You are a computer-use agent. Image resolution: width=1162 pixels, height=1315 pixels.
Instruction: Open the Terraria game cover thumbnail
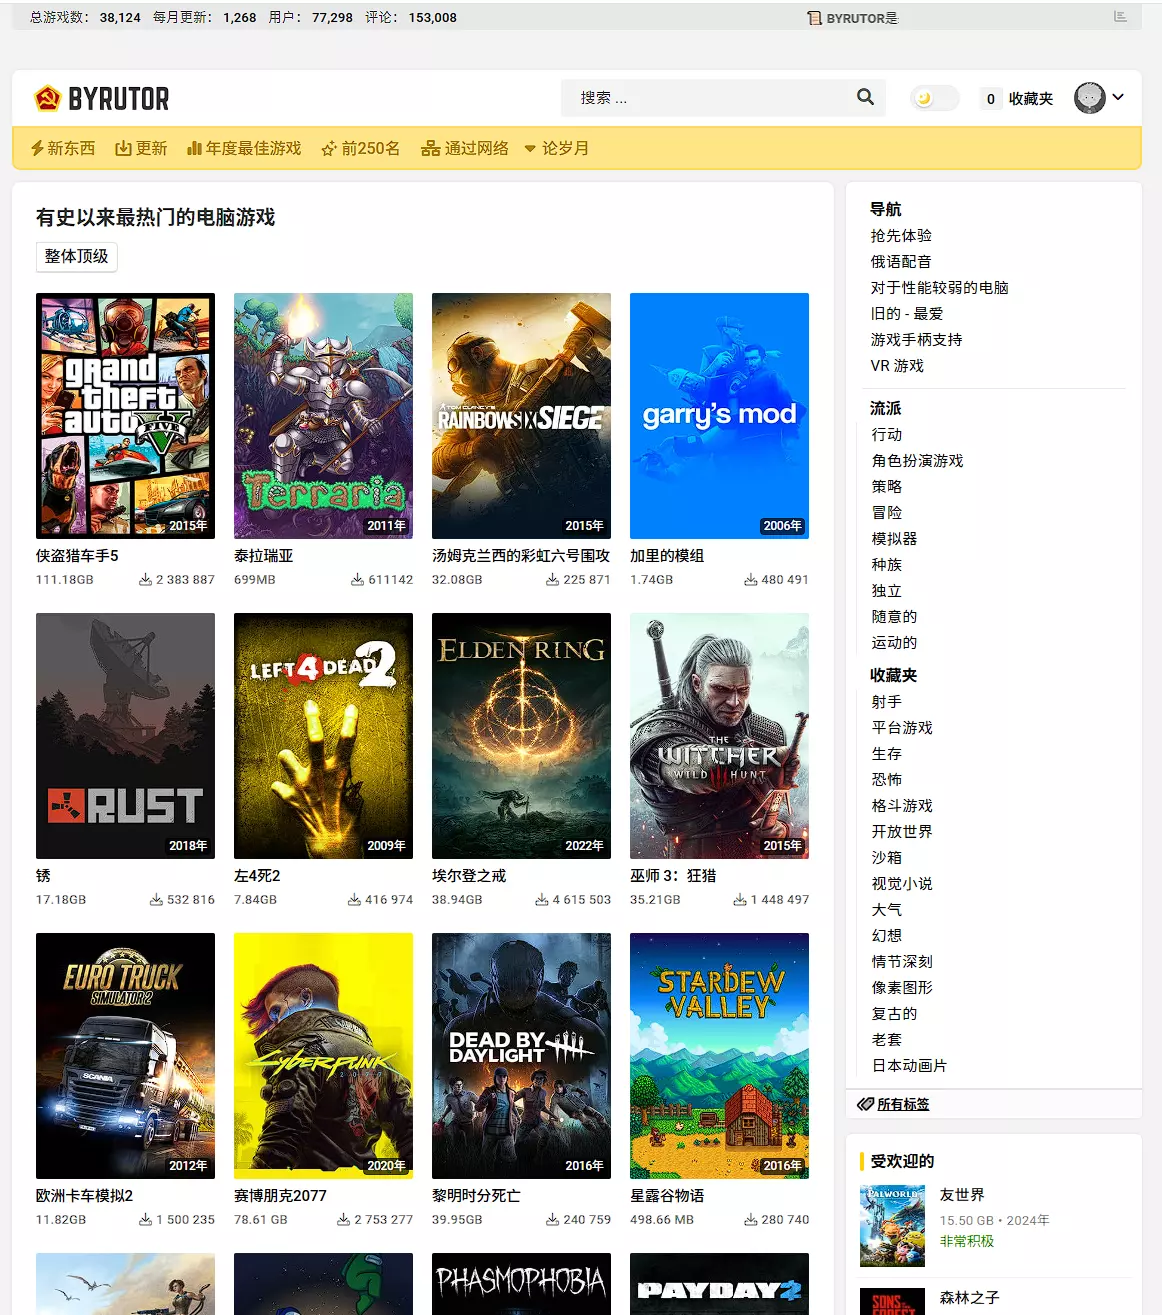click(x=323, y=415)
